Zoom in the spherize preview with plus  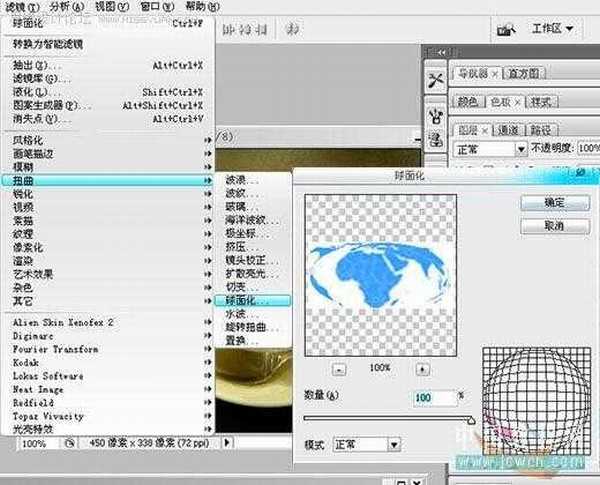[x=421, y=368]
